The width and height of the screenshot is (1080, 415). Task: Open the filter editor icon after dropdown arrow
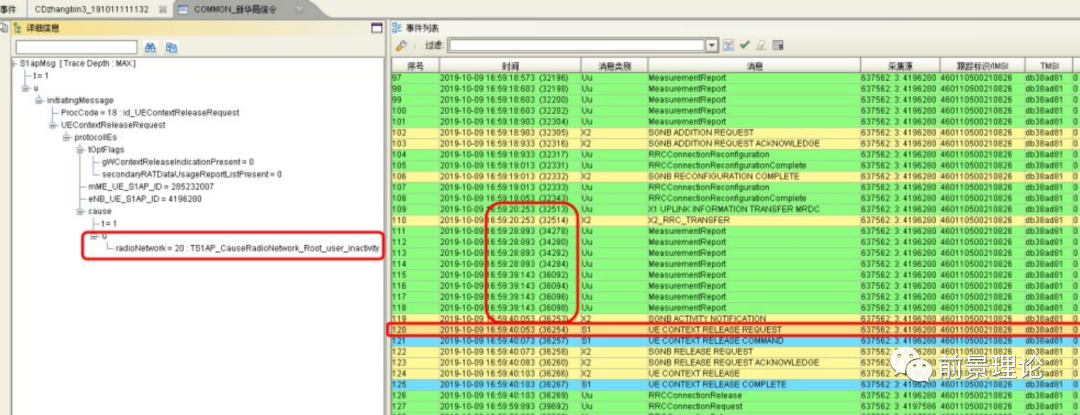click(729, 46)
